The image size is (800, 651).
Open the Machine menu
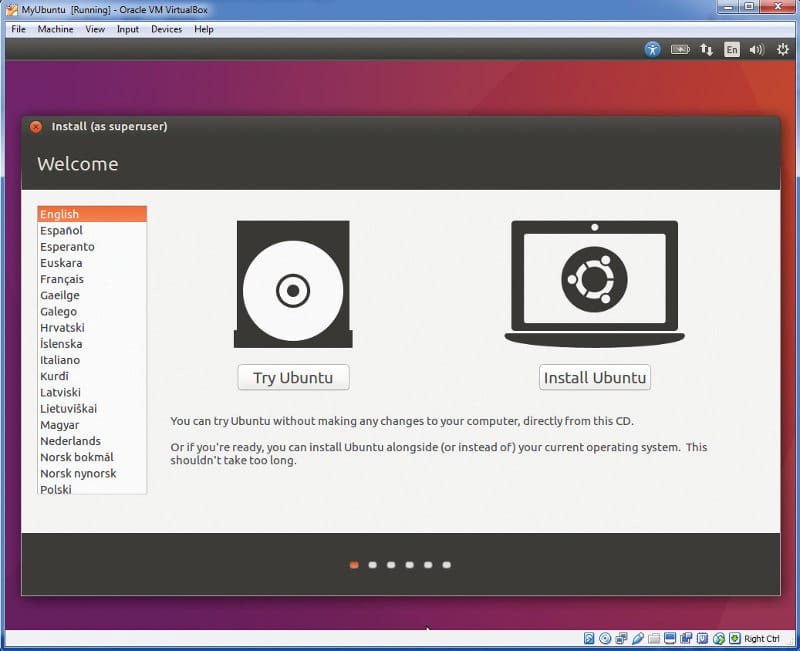55,29
